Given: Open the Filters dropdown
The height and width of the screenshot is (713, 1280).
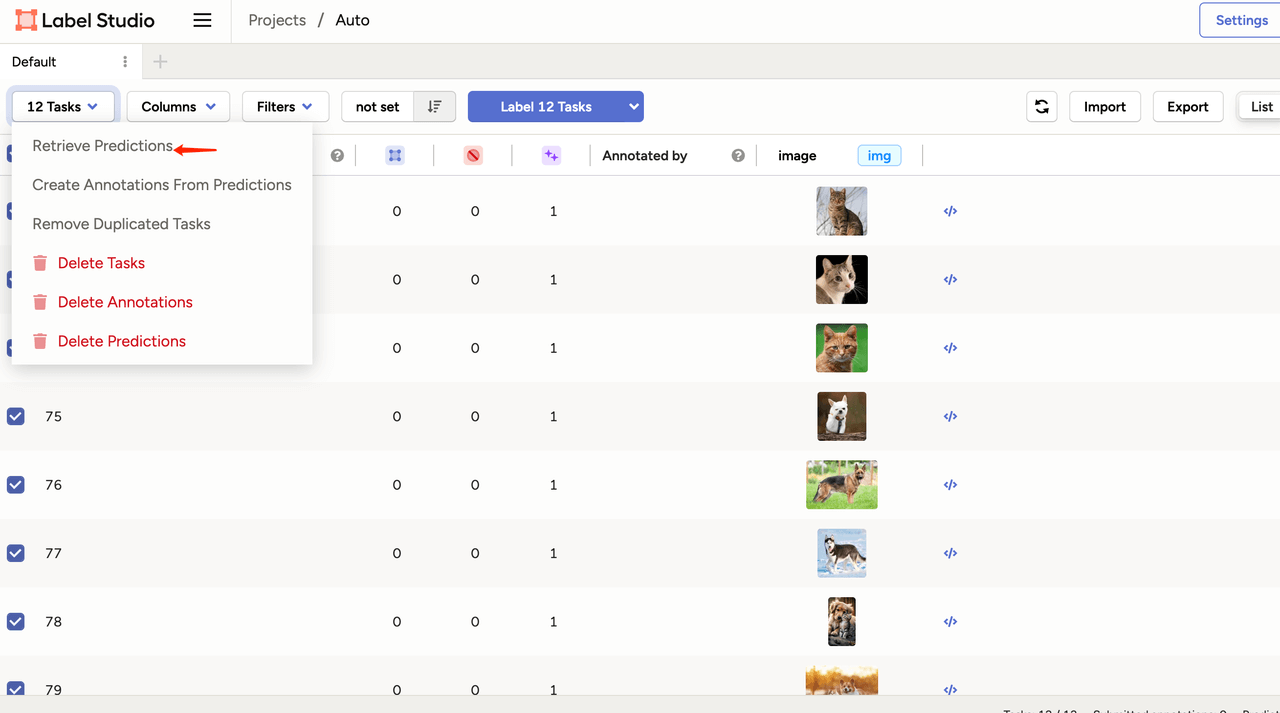Looking at the screenshot, I should click(x=285, y=107).
